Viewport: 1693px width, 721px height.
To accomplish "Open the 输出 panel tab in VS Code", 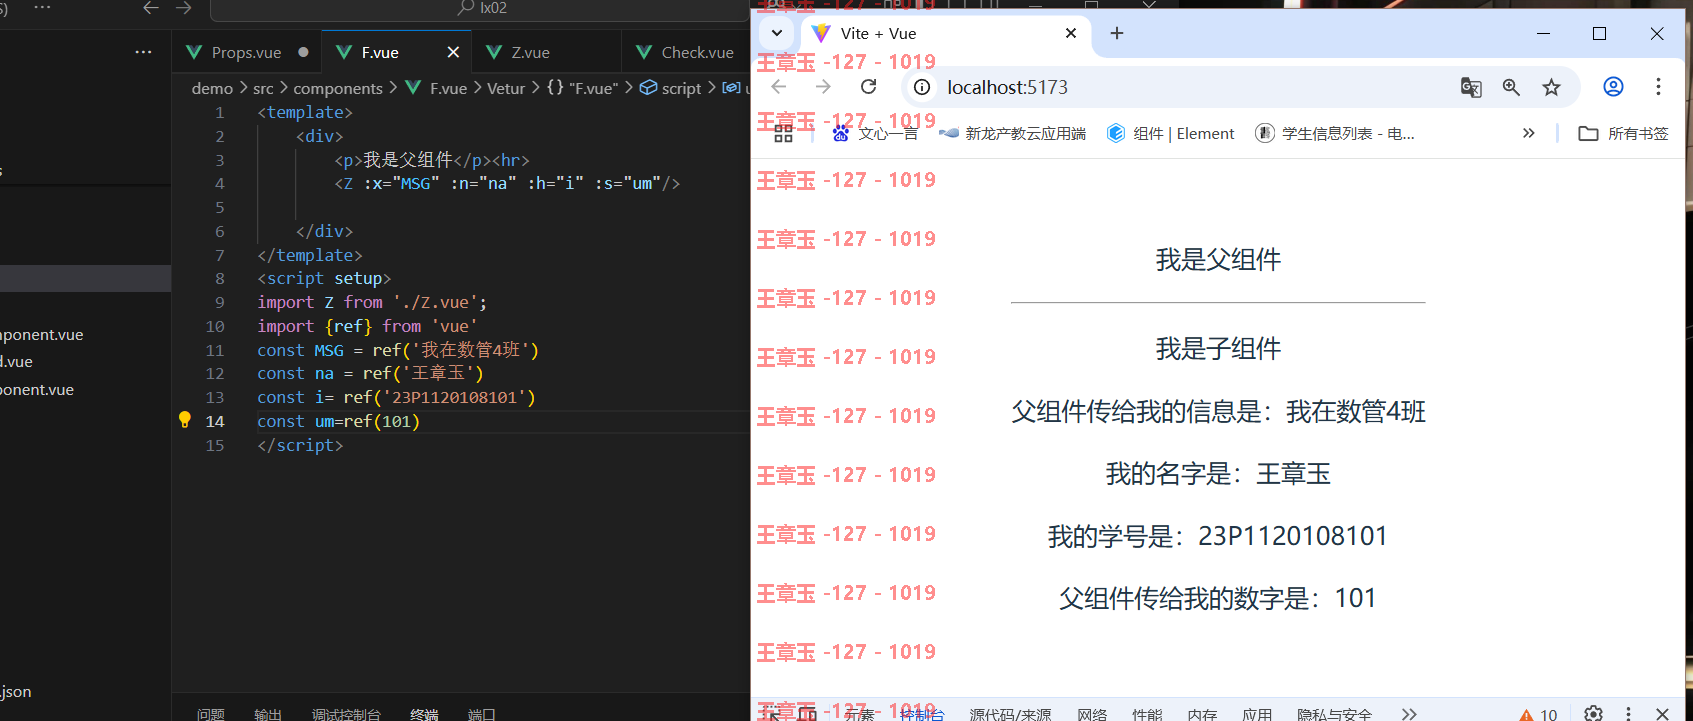I will pyautogui.click(x=268, y=714).
